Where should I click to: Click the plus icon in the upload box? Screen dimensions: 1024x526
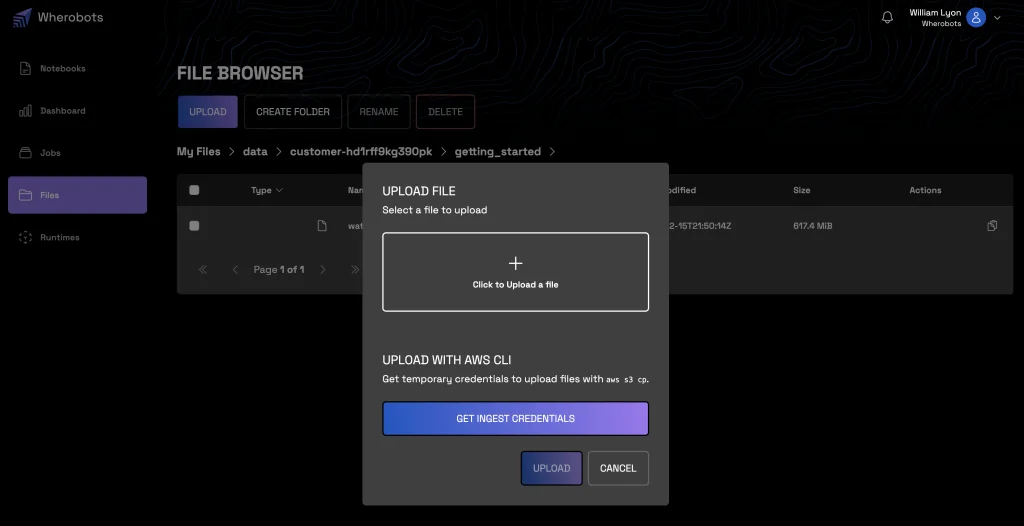(515, 263)
